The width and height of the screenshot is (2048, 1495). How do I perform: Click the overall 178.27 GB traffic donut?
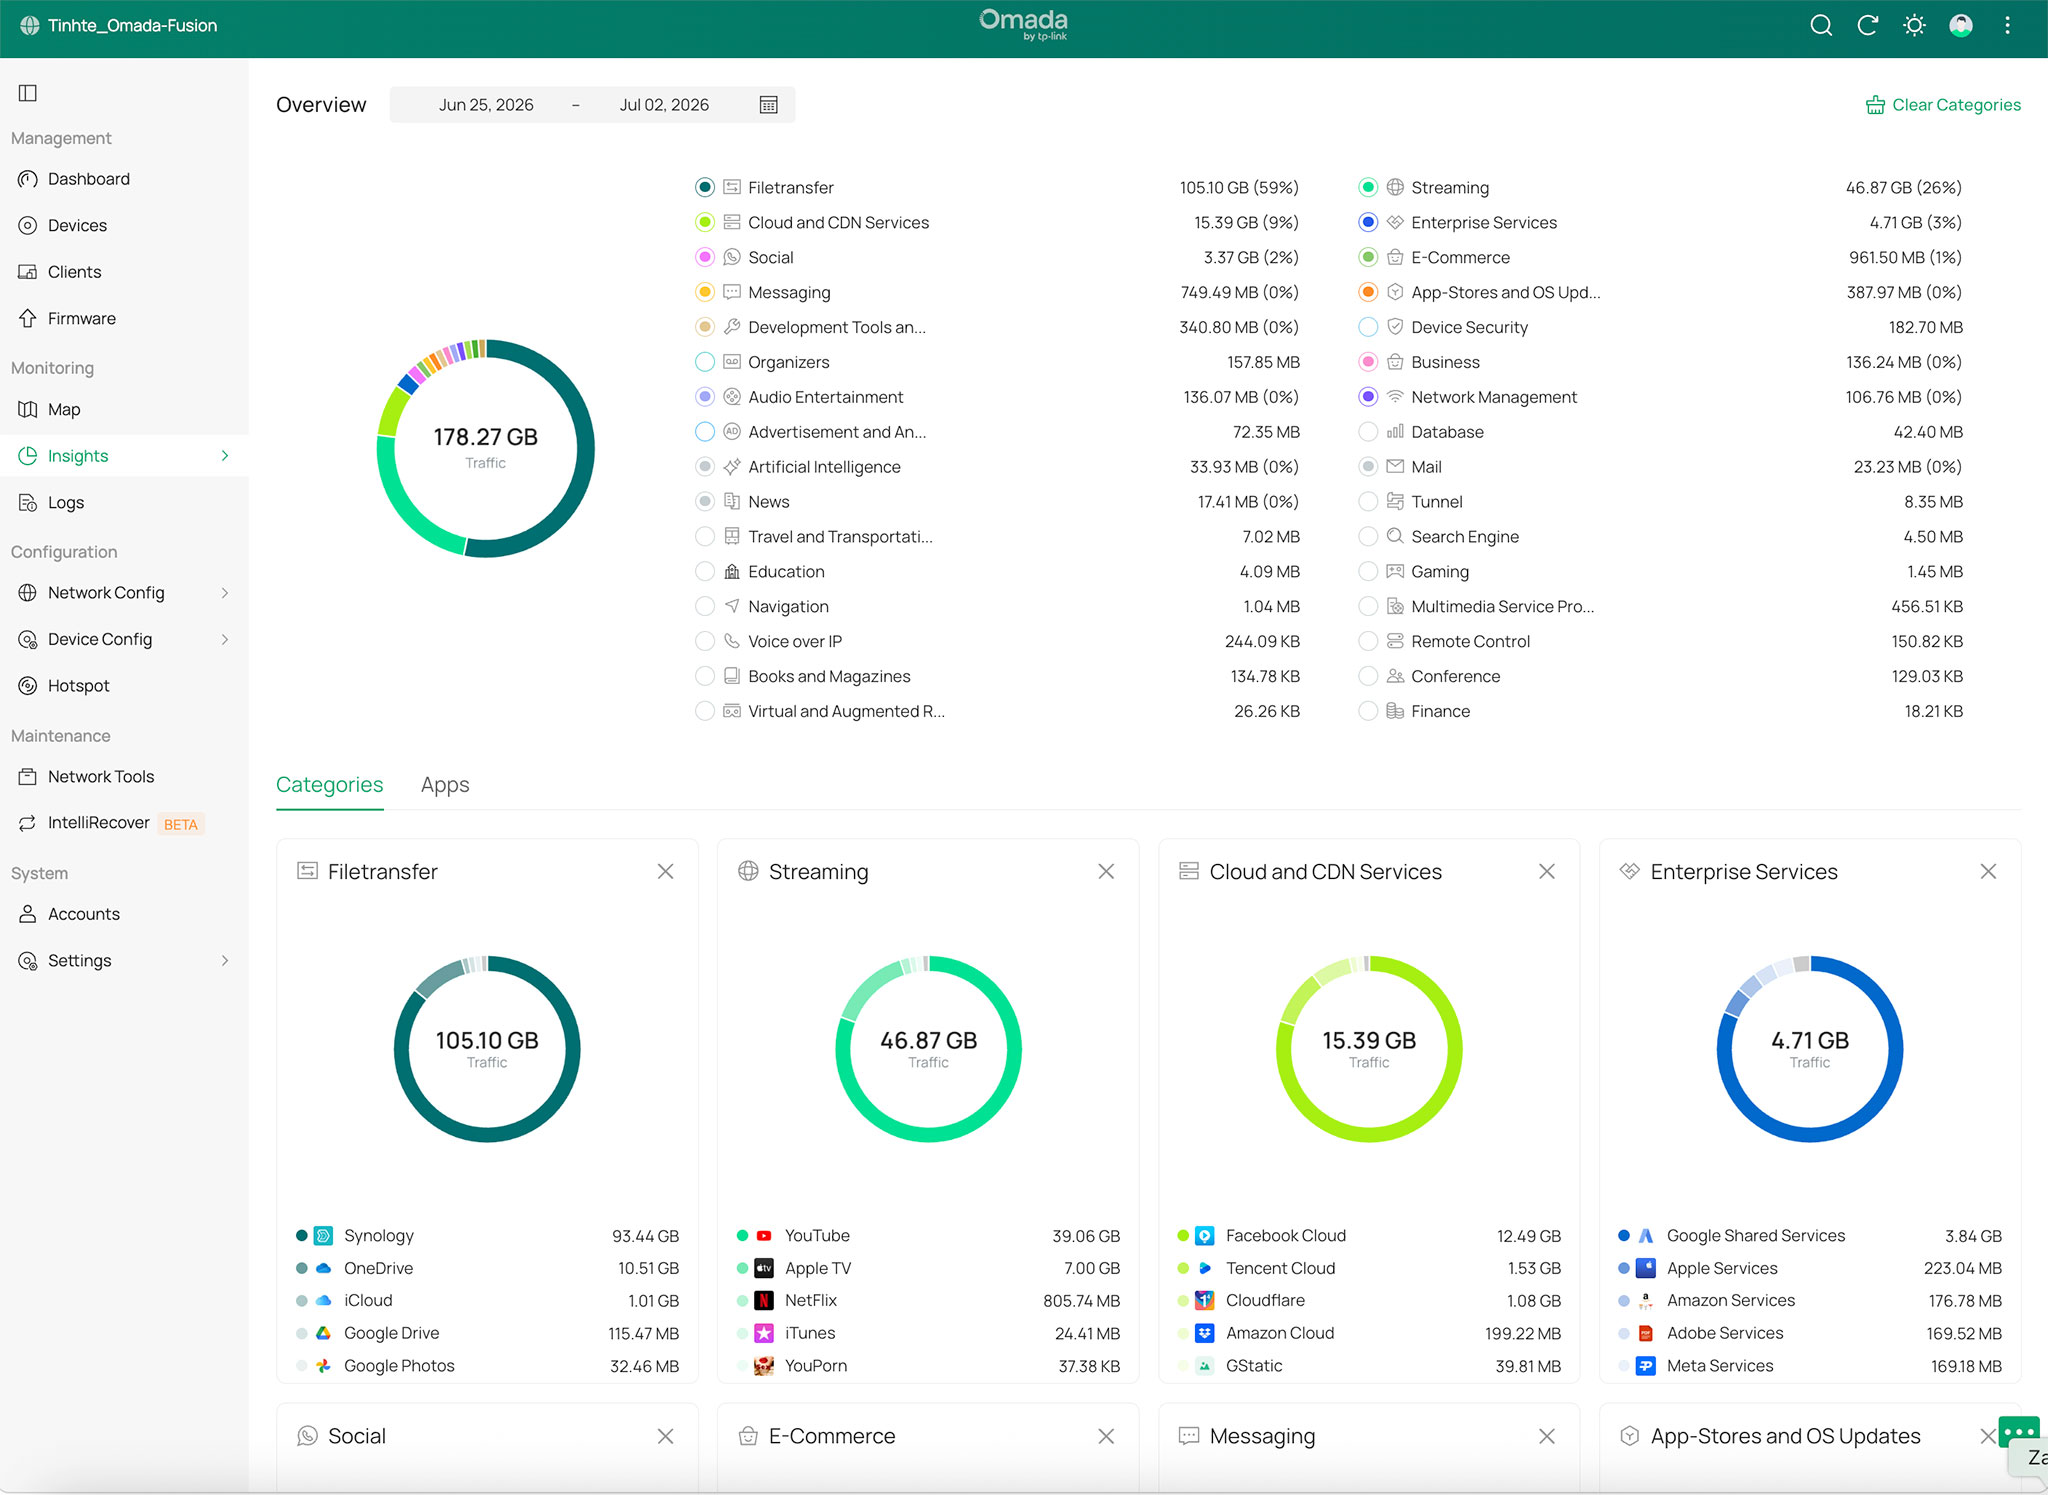(486, 448)
